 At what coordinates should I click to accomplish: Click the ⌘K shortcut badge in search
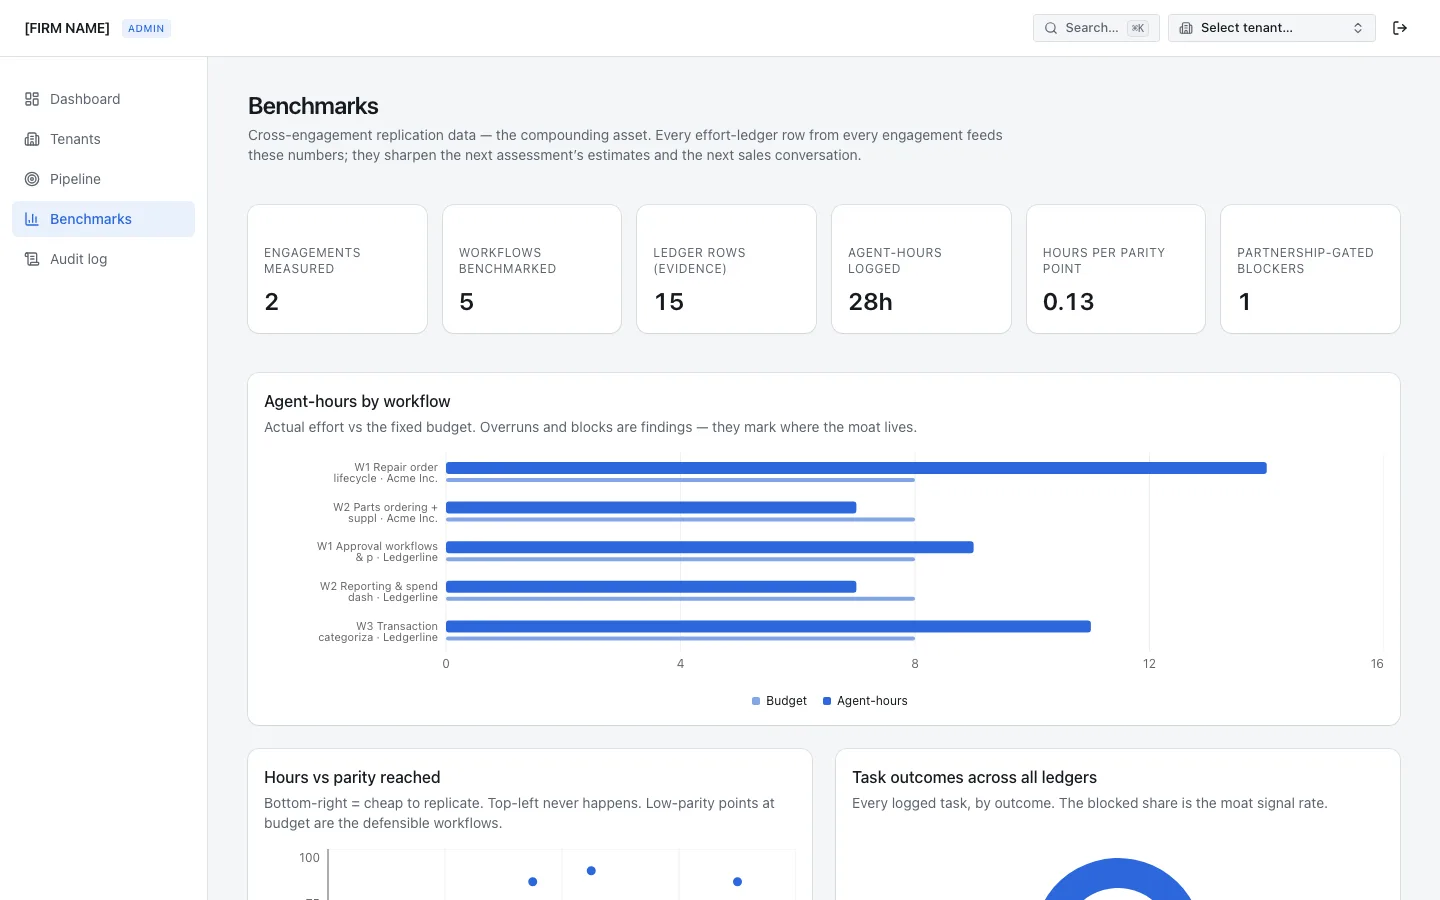click(1138, 28)
